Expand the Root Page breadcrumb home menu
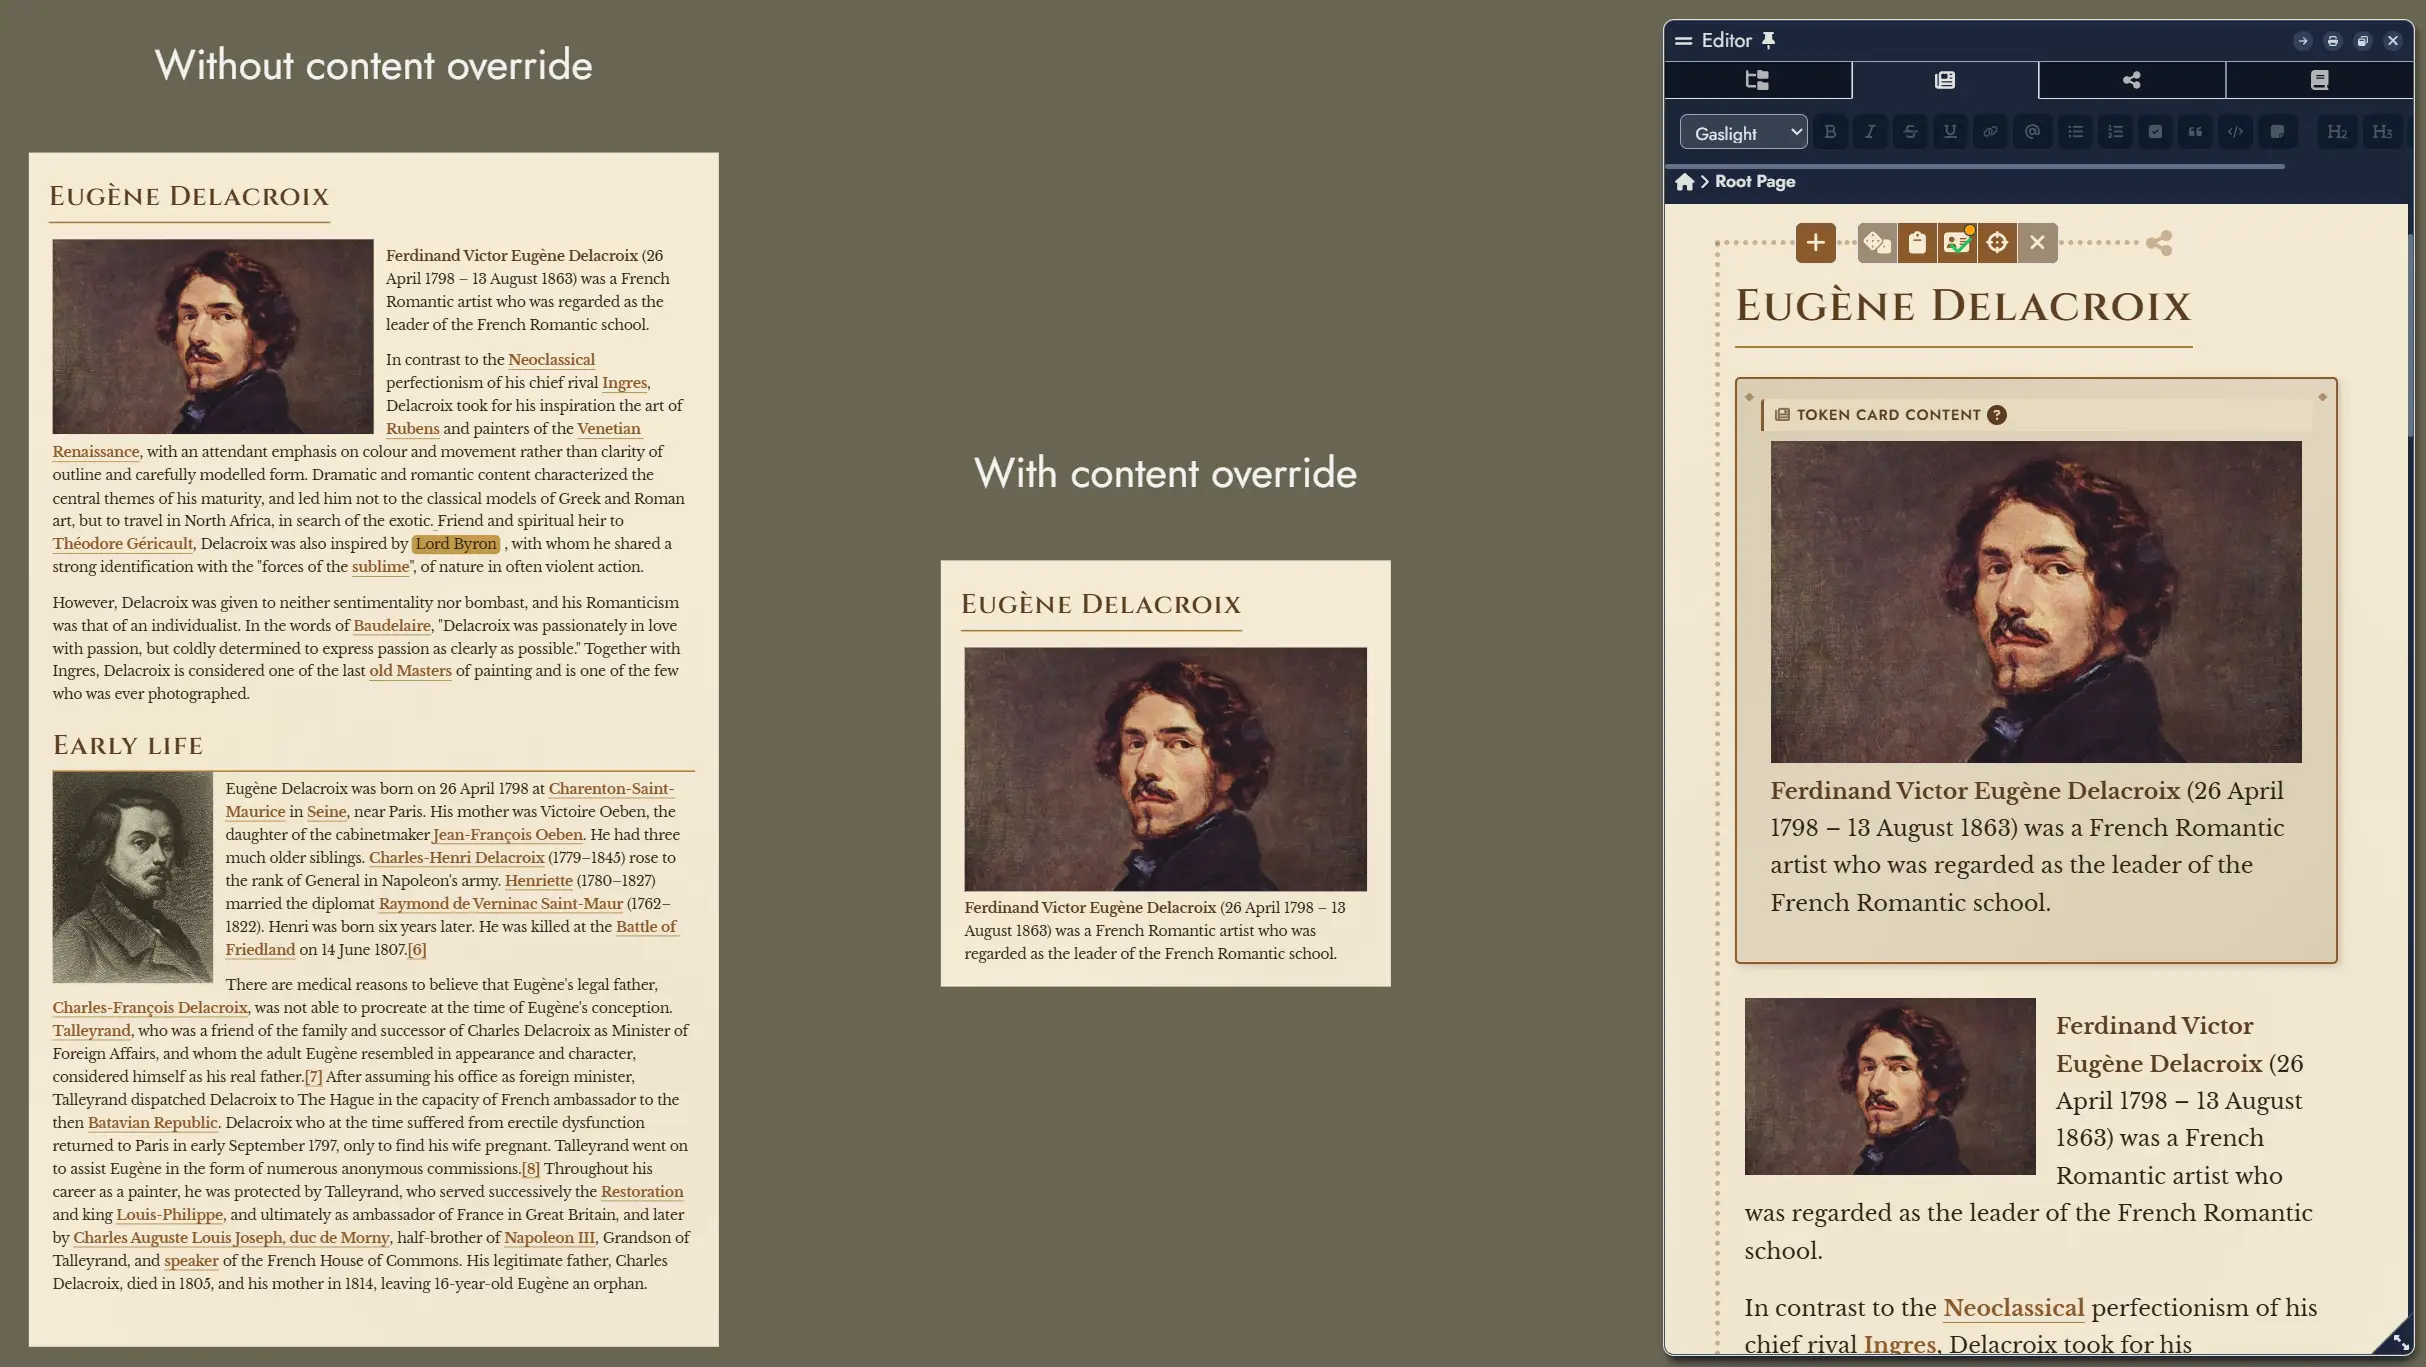Screen dimensions: 2426x1367 click(1685, 181)
